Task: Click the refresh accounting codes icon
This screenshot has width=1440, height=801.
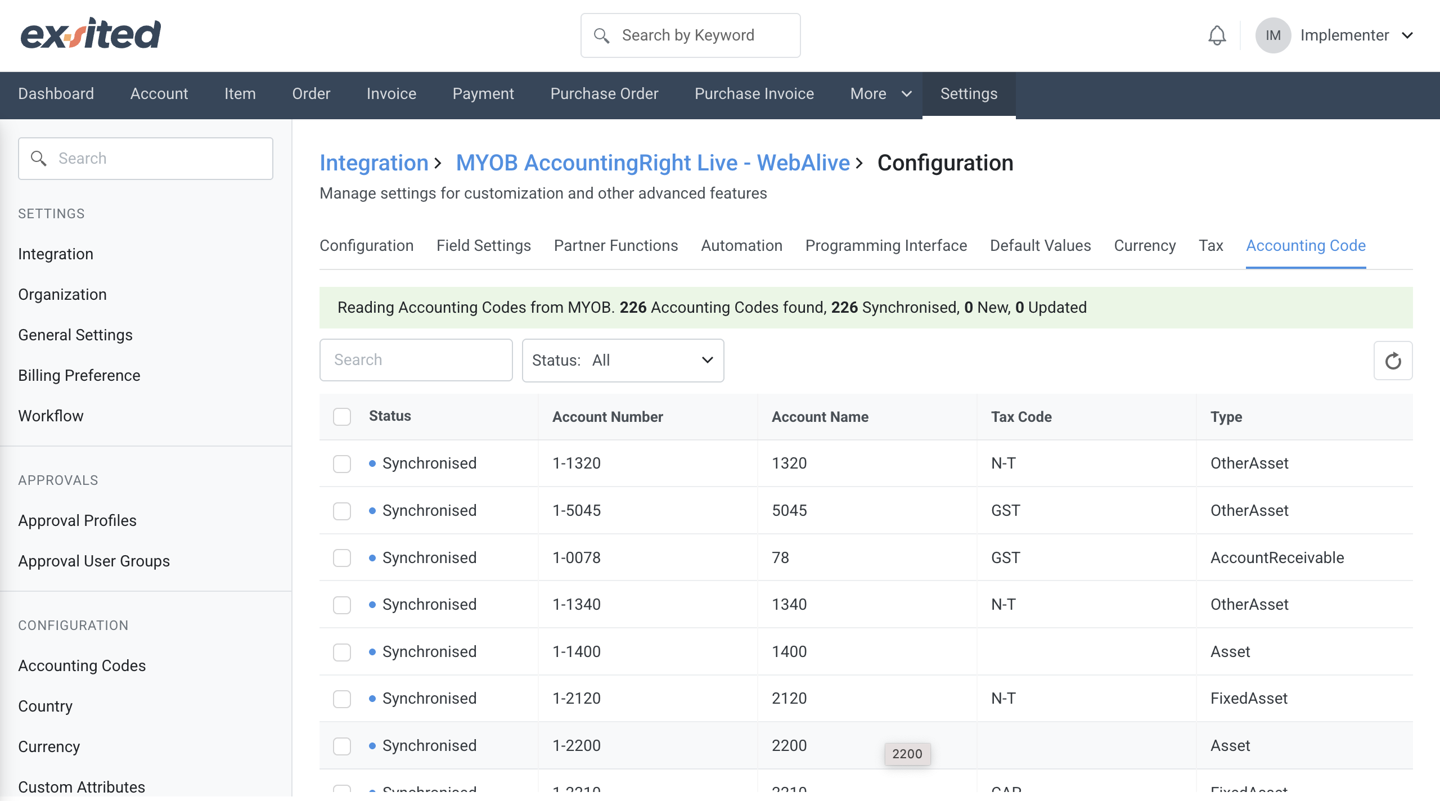Action: tap(1393, 361)
